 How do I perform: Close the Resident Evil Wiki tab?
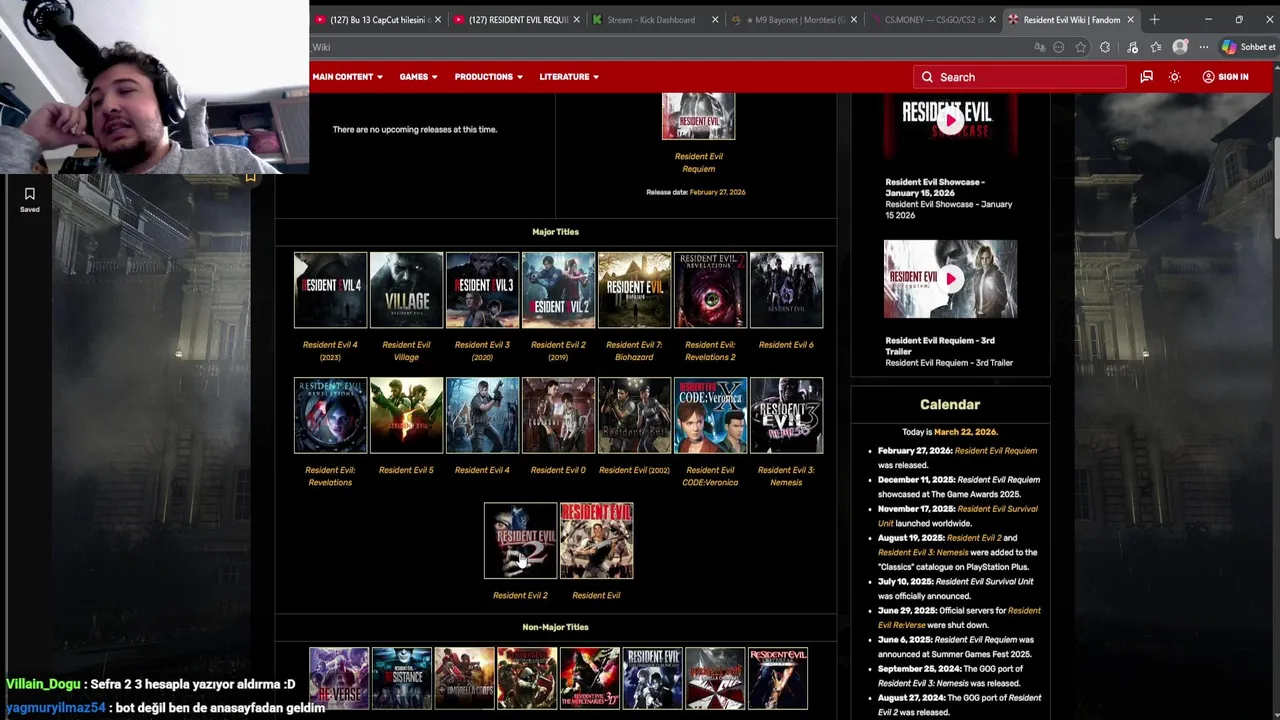click(1131, 20)
